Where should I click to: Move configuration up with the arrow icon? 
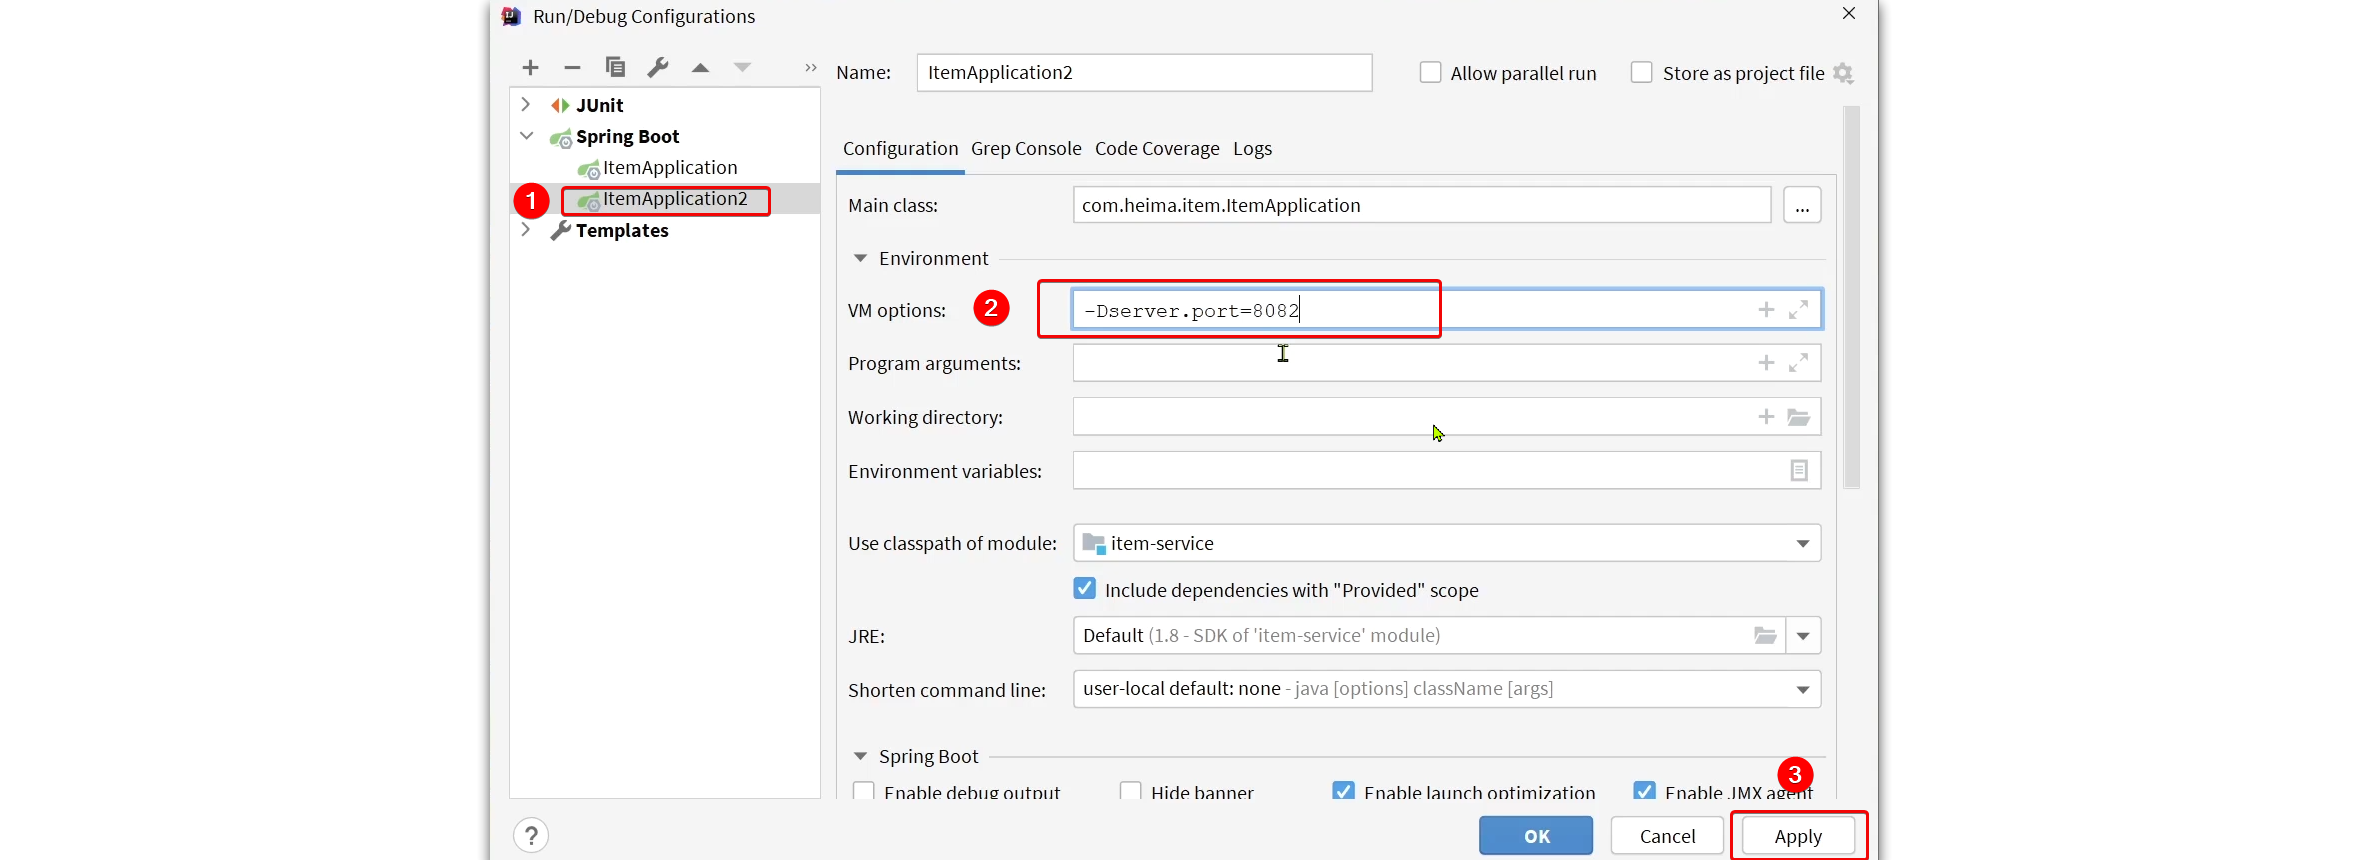click(x=700, y=68)
